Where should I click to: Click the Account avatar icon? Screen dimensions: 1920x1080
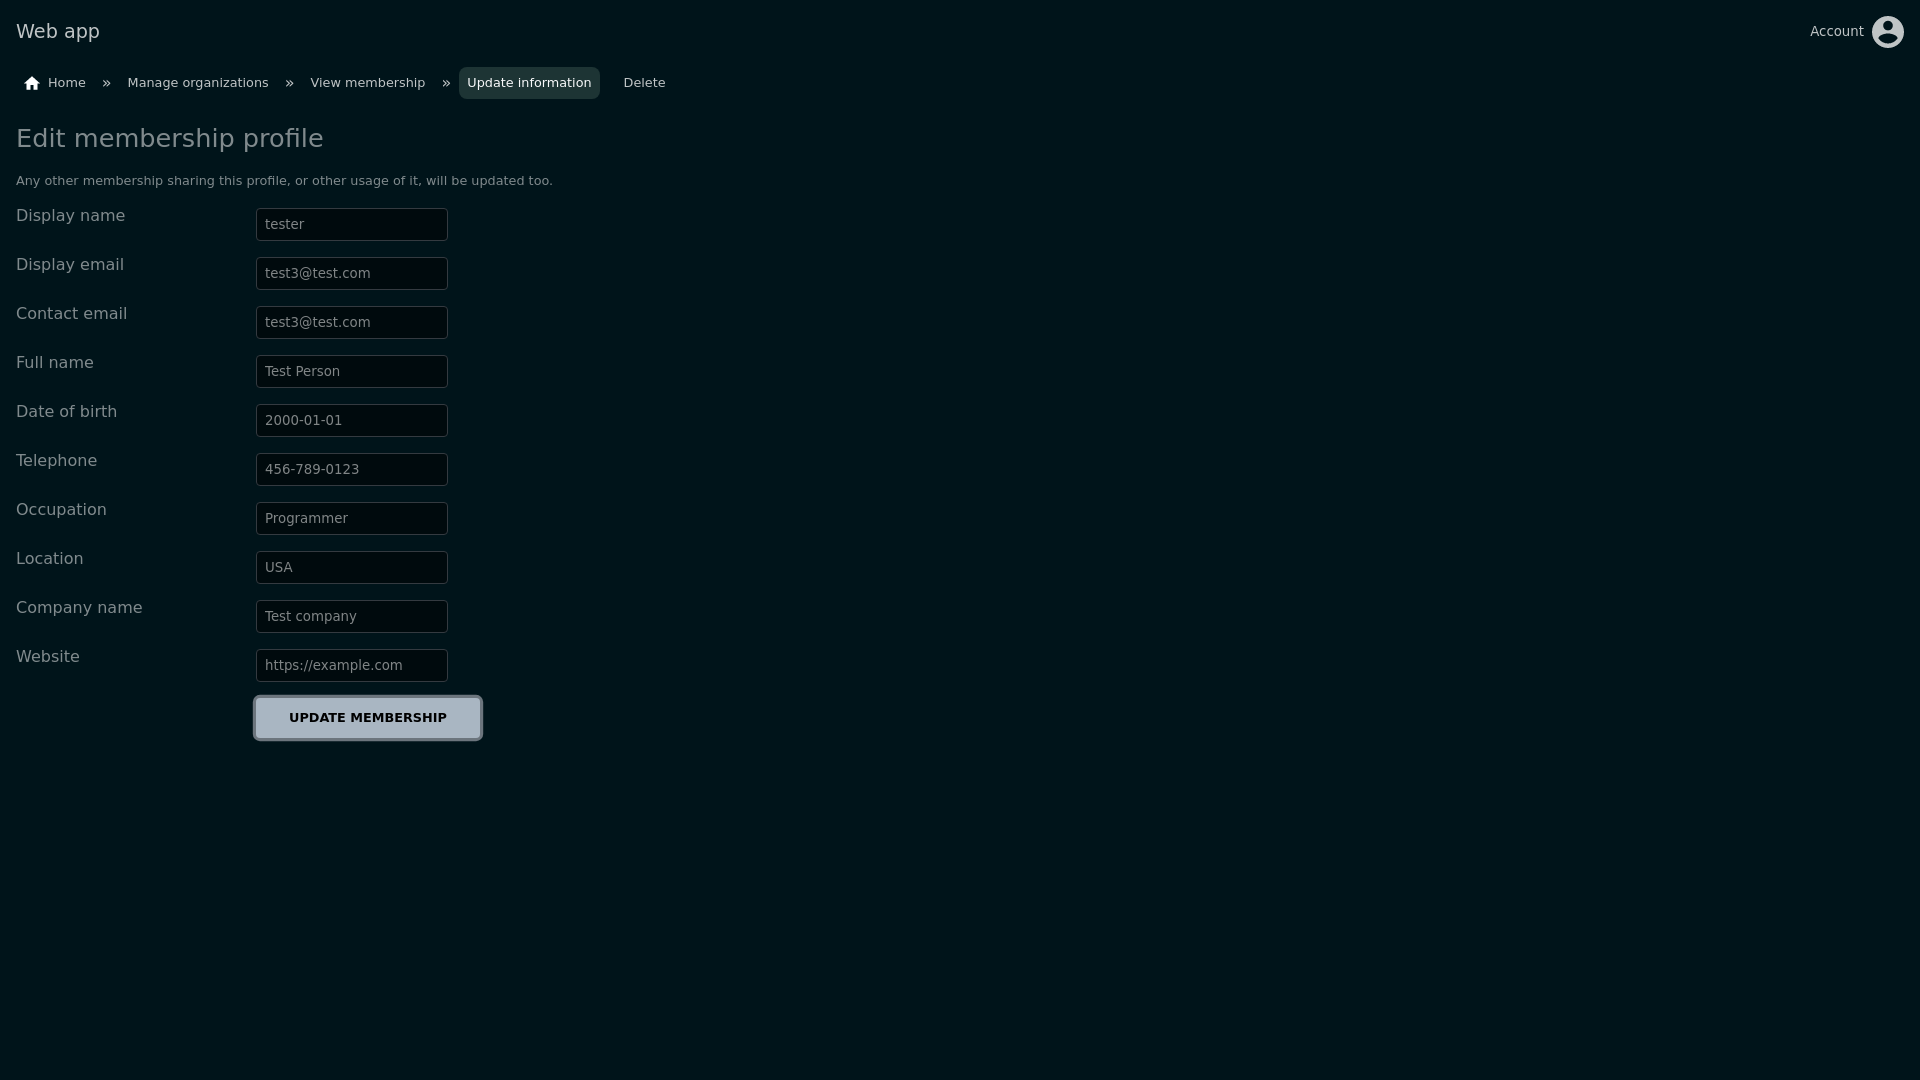pyautogui.click(x=1887, y=32)
